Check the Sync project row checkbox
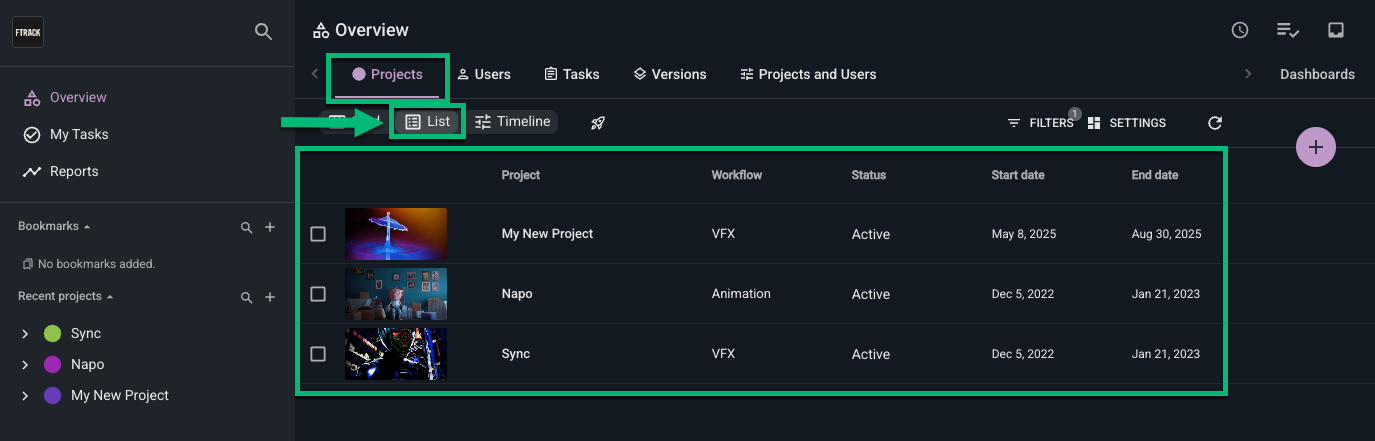Image resolution: width=1375 pixels, height=441 pixels. [318, 354]
